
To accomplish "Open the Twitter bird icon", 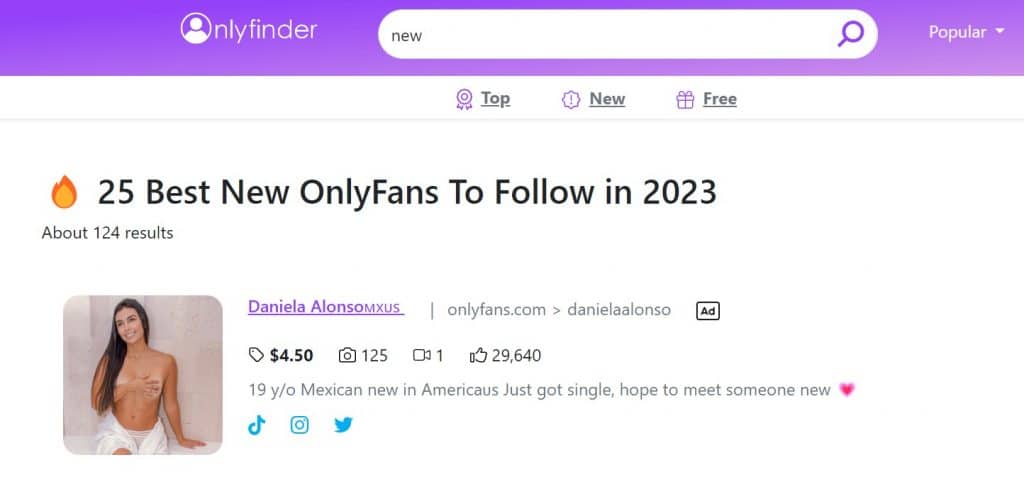I will pyautogui.click(x=343, y=425).
